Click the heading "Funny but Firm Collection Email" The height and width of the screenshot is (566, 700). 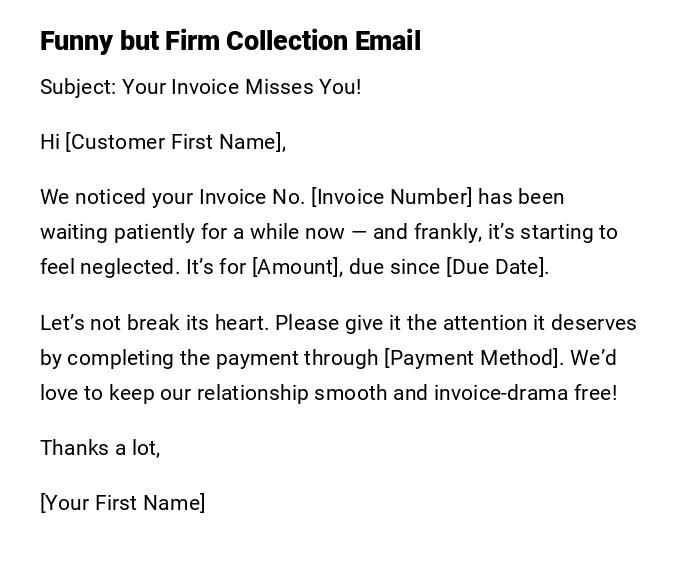[230, 41]
